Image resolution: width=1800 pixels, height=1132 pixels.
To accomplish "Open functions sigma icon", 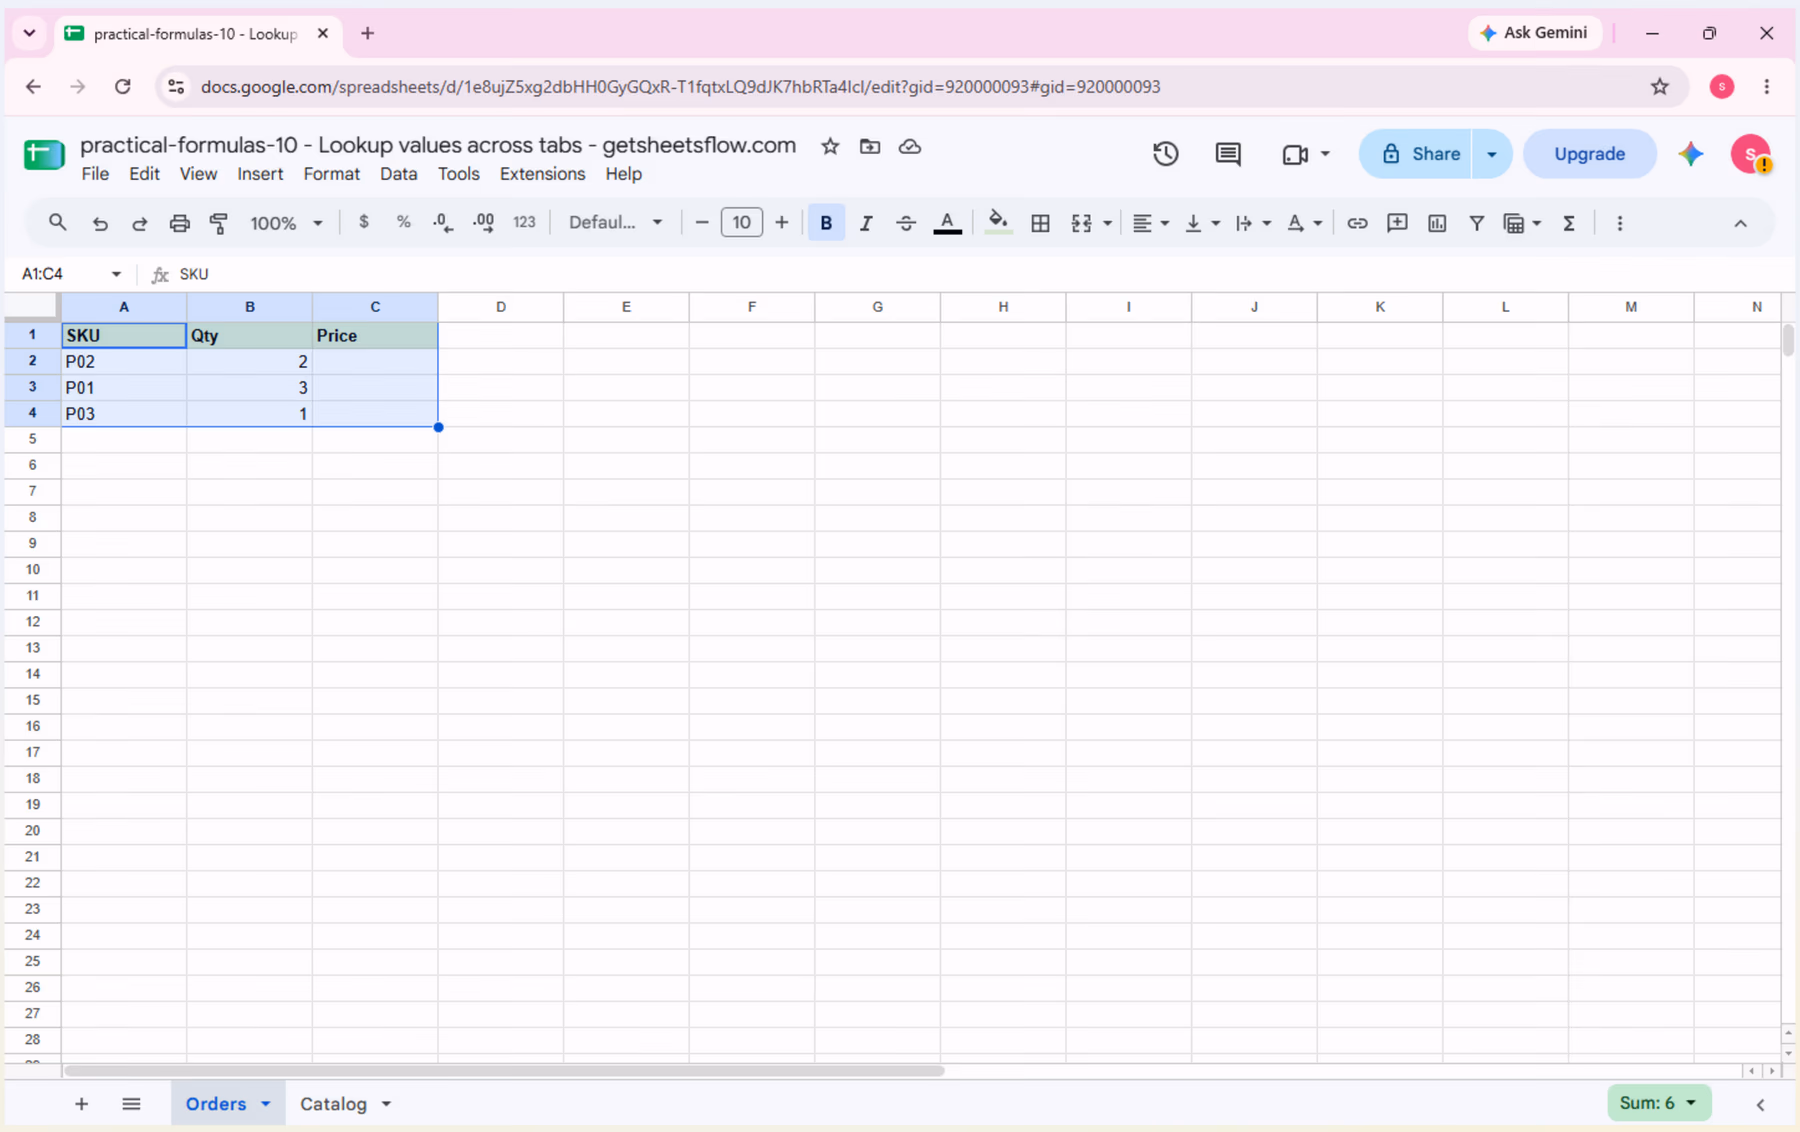I will point(1569,223).
